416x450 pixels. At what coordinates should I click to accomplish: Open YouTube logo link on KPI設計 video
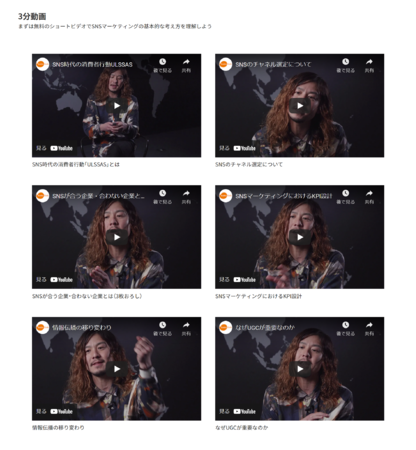(x=244, y=280)
